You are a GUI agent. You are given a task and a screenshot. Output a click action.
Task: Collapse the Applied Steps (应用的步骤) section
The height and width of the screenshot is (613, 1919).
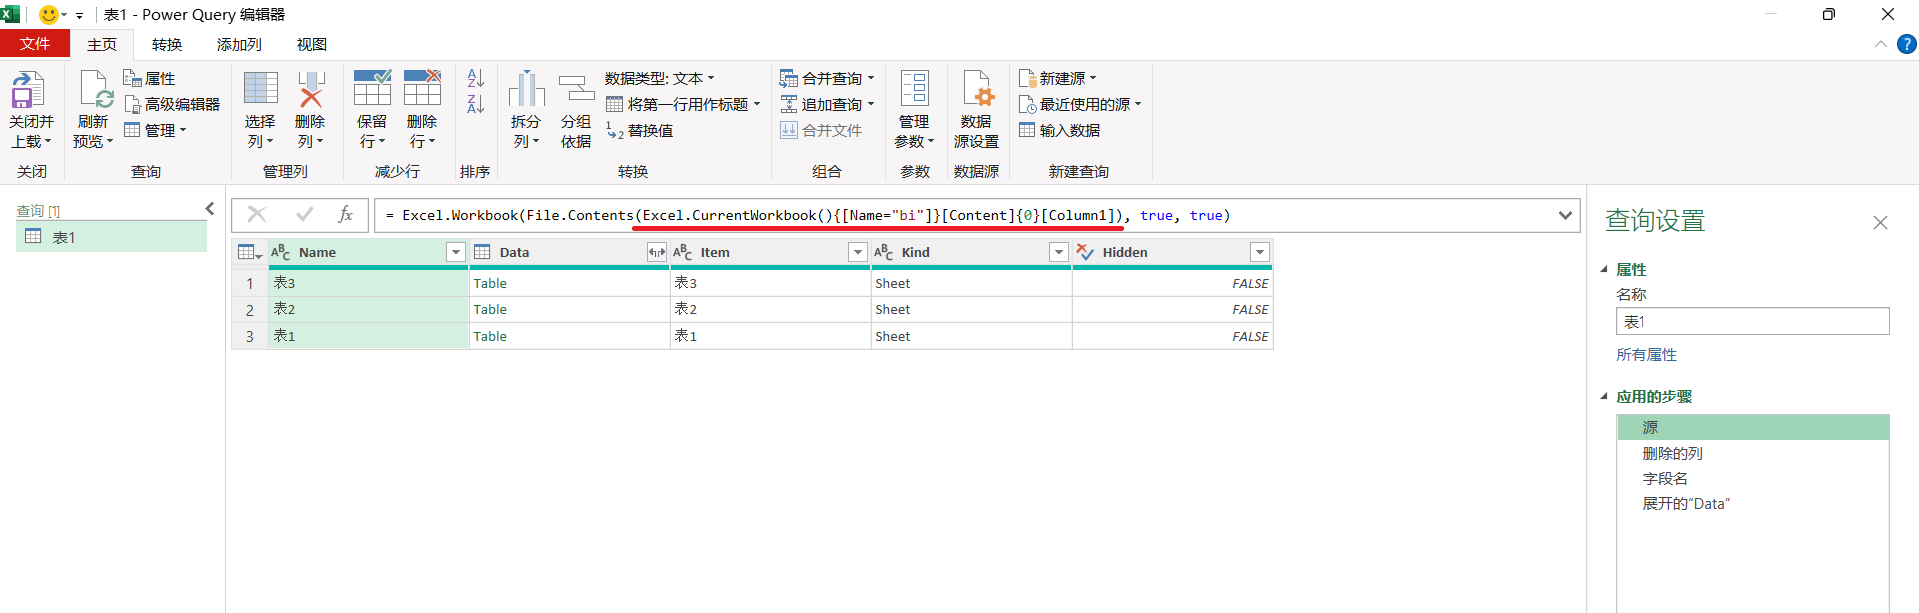click(x=1604, y=396)
